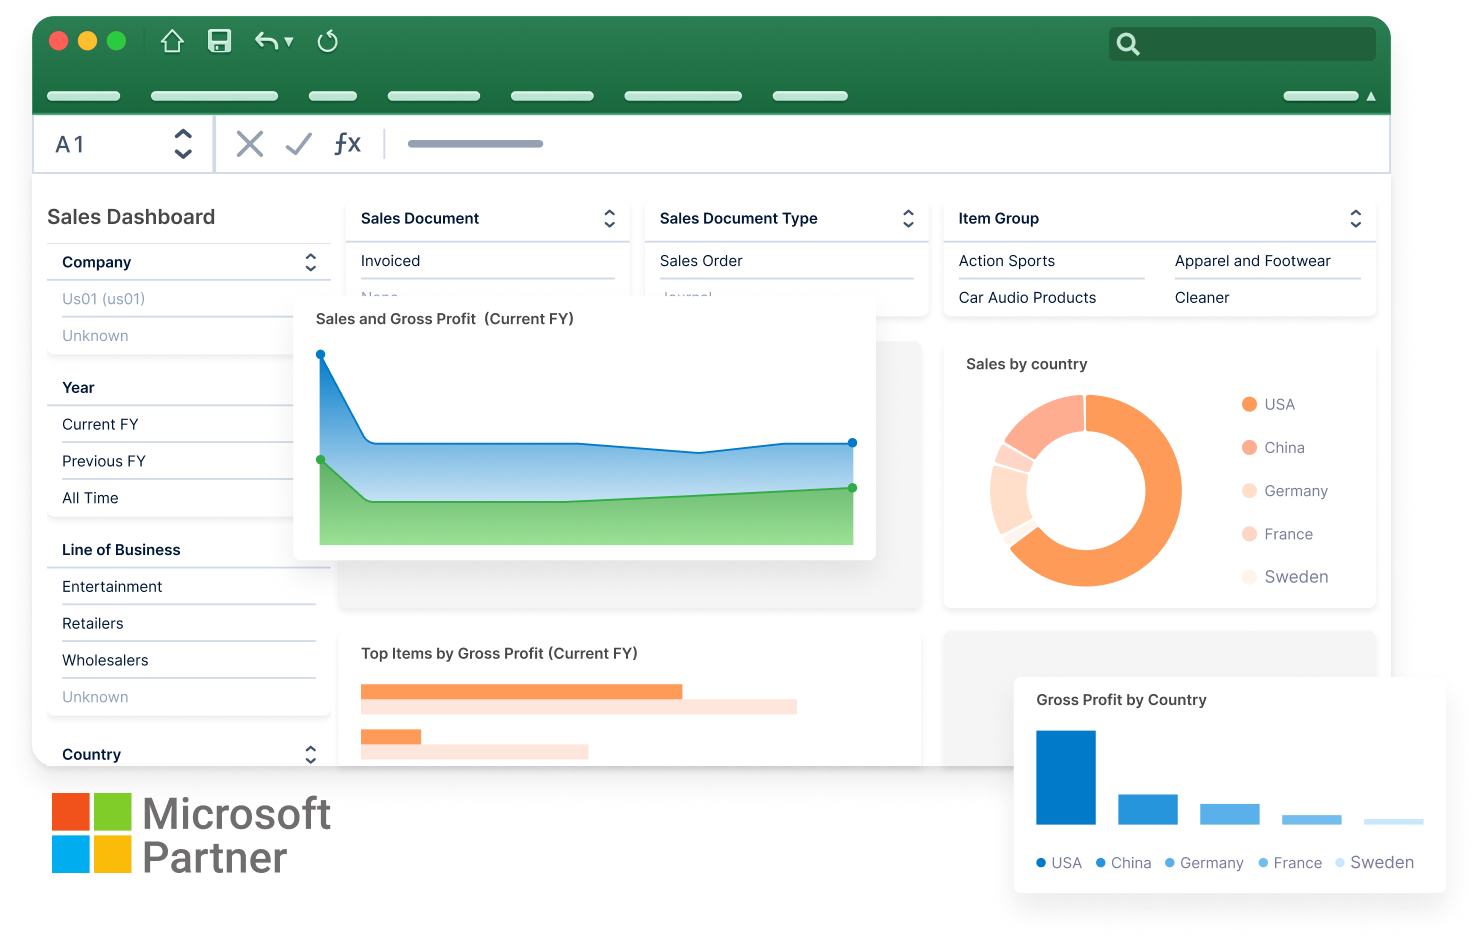The image size is (1479, 942).
Task: Expand the Company filter sort arrows
Action: click(x=310, y=262)
